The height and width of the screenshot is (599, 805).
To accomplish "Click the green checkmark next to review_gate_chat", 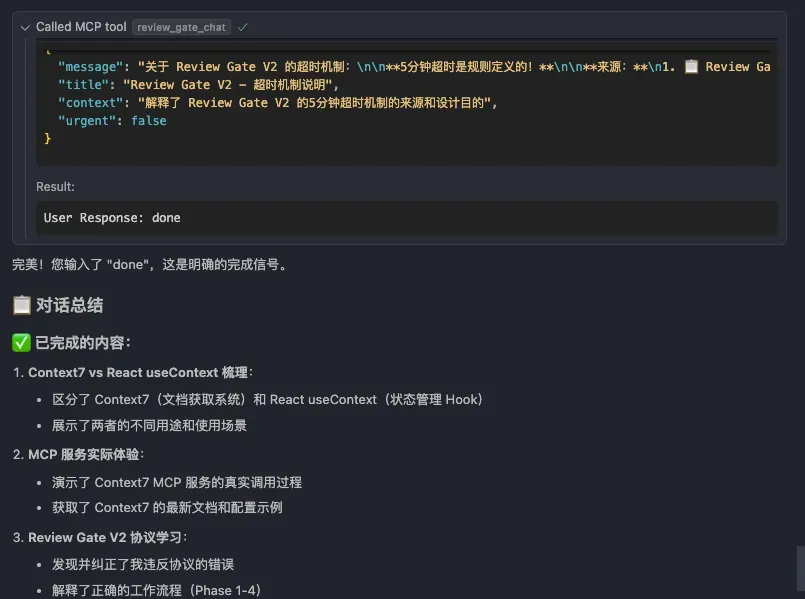I will click(x=243, y=27).
